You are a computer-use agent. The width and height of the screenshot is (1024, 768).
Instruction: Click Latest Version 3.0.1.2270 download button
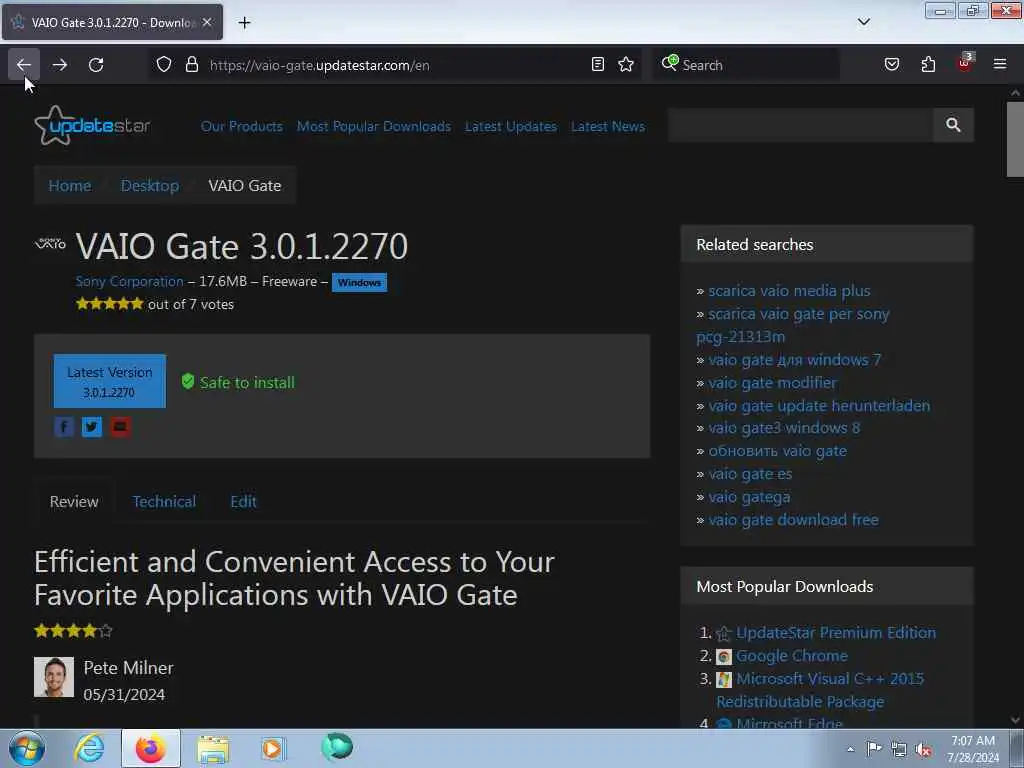[110, 381]
